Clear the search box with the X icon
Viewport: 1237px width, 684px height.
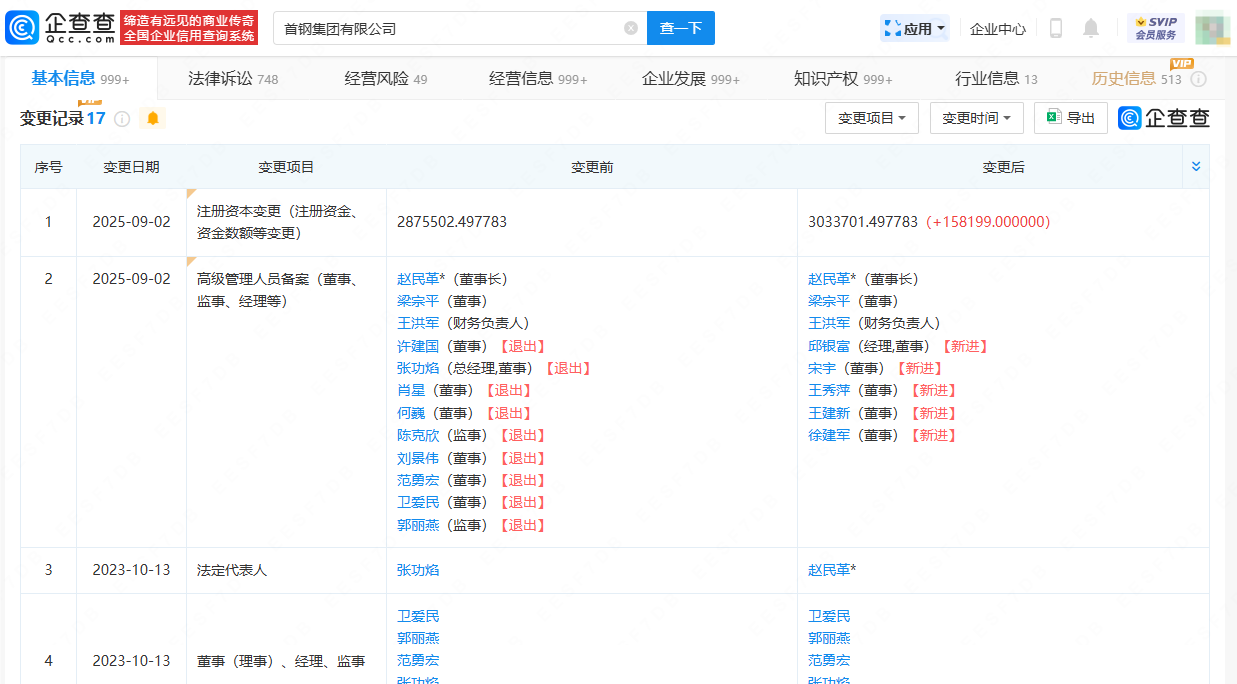(631, 28)
